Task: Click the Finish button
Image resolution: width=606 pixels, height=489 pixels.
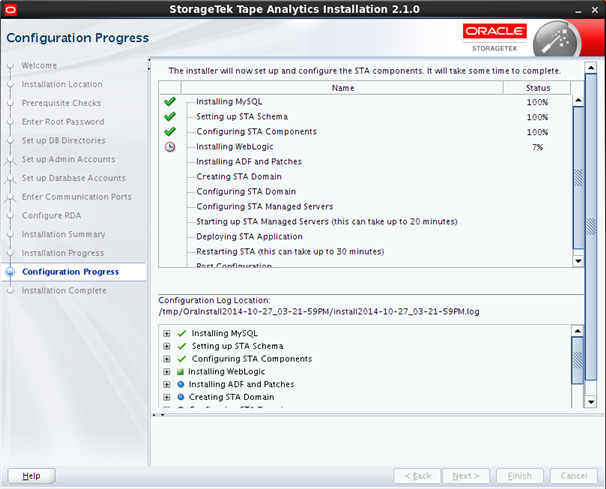Action: [520, 476]
